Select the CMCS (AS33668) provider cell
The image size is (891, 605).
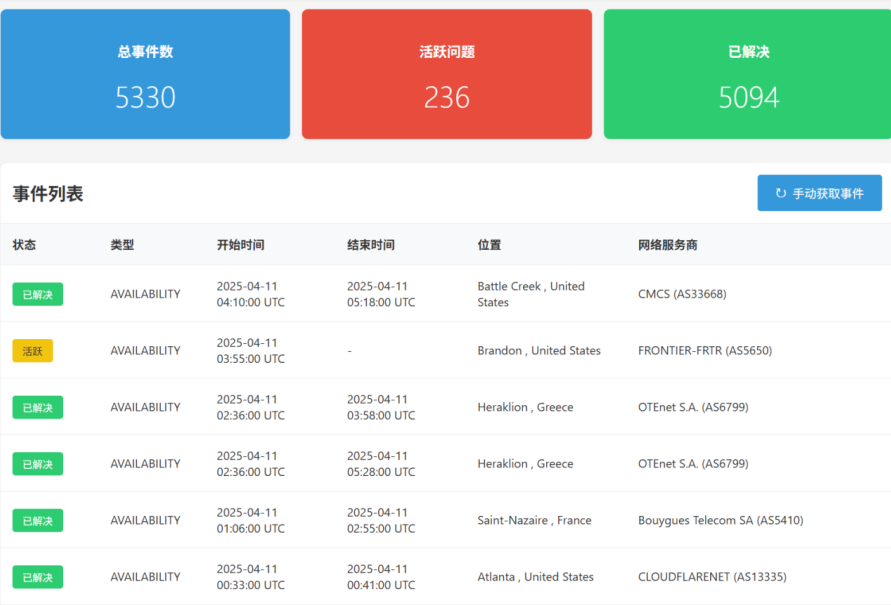(682, 294)
